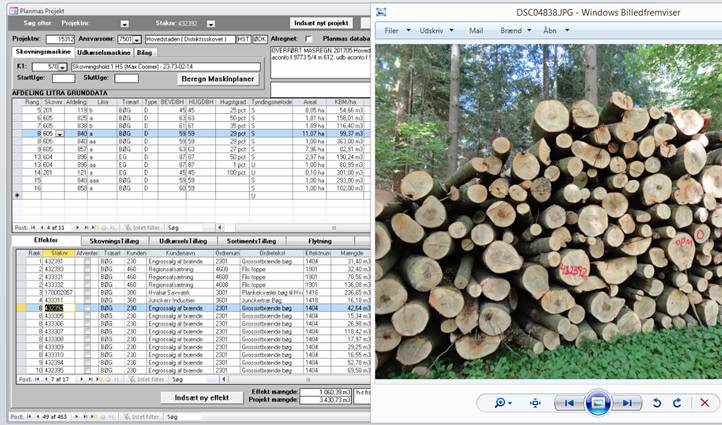Viewport: 722px width, 425px height.
Task: Rotate image counterclockwise
Action: click(x=657, y=403)
